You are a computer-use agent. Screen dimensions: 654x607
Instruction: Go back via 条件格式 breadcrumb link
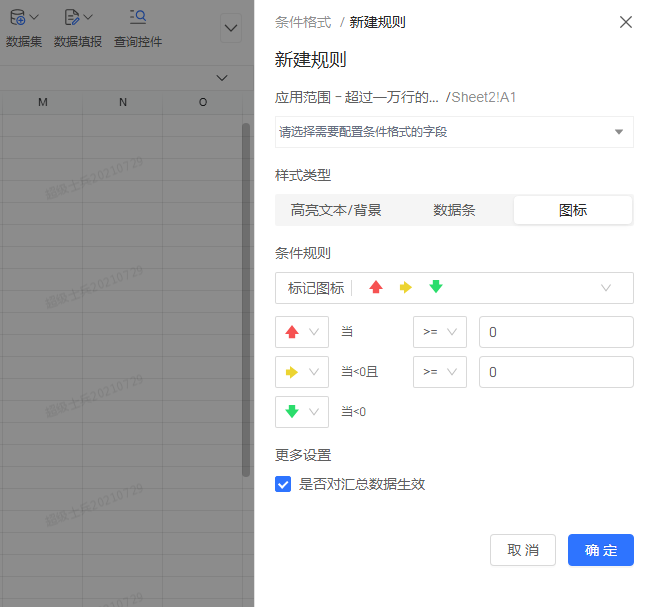pyautogui.click(x=302, y=22)
